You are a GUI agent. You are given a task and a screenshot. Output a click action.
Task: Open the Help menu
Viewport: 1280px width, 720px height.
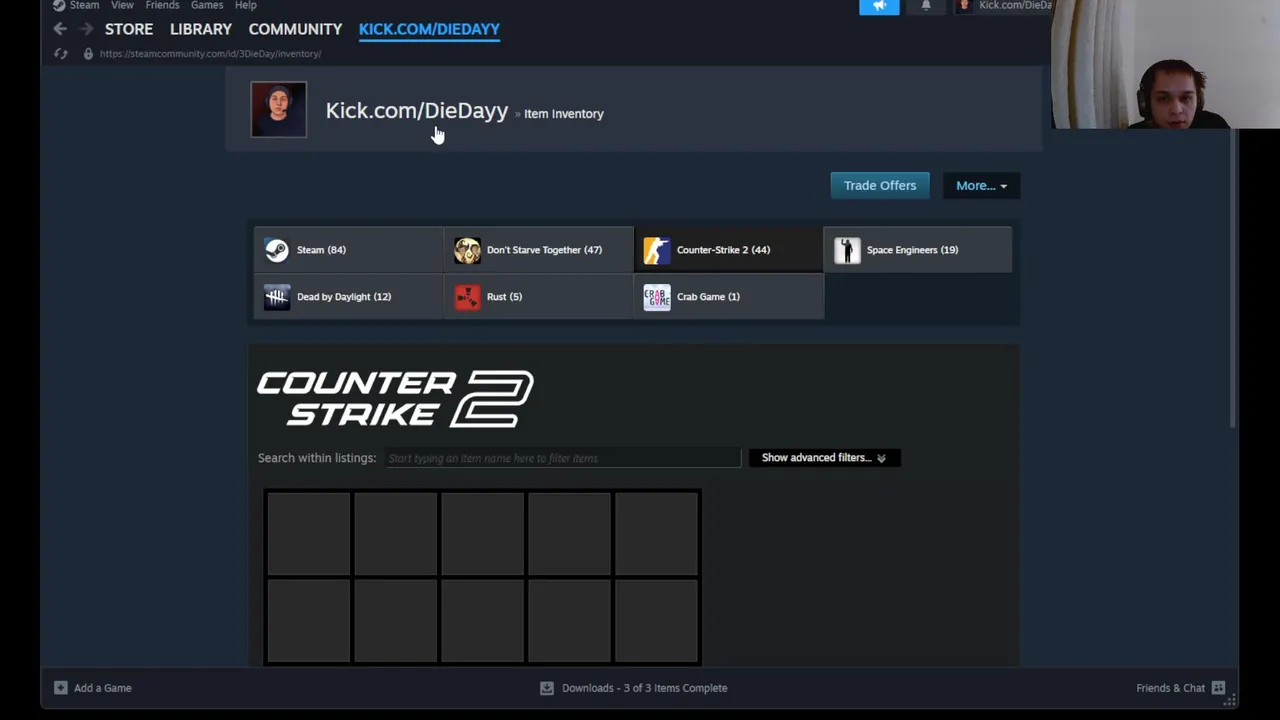tap(246, 5)
